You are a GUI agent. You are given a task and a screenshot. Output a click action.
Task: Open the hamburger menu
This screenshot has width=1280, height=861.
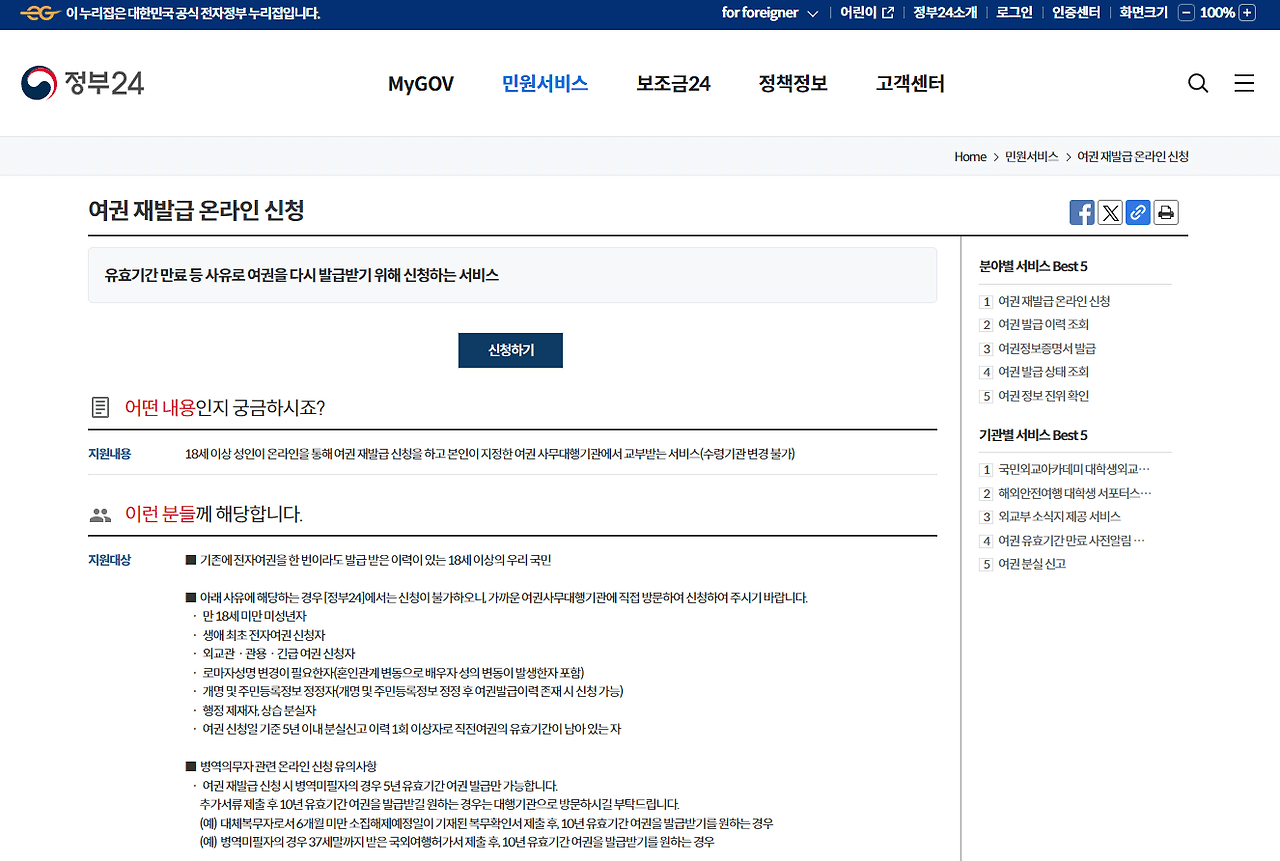point(1243,83)
